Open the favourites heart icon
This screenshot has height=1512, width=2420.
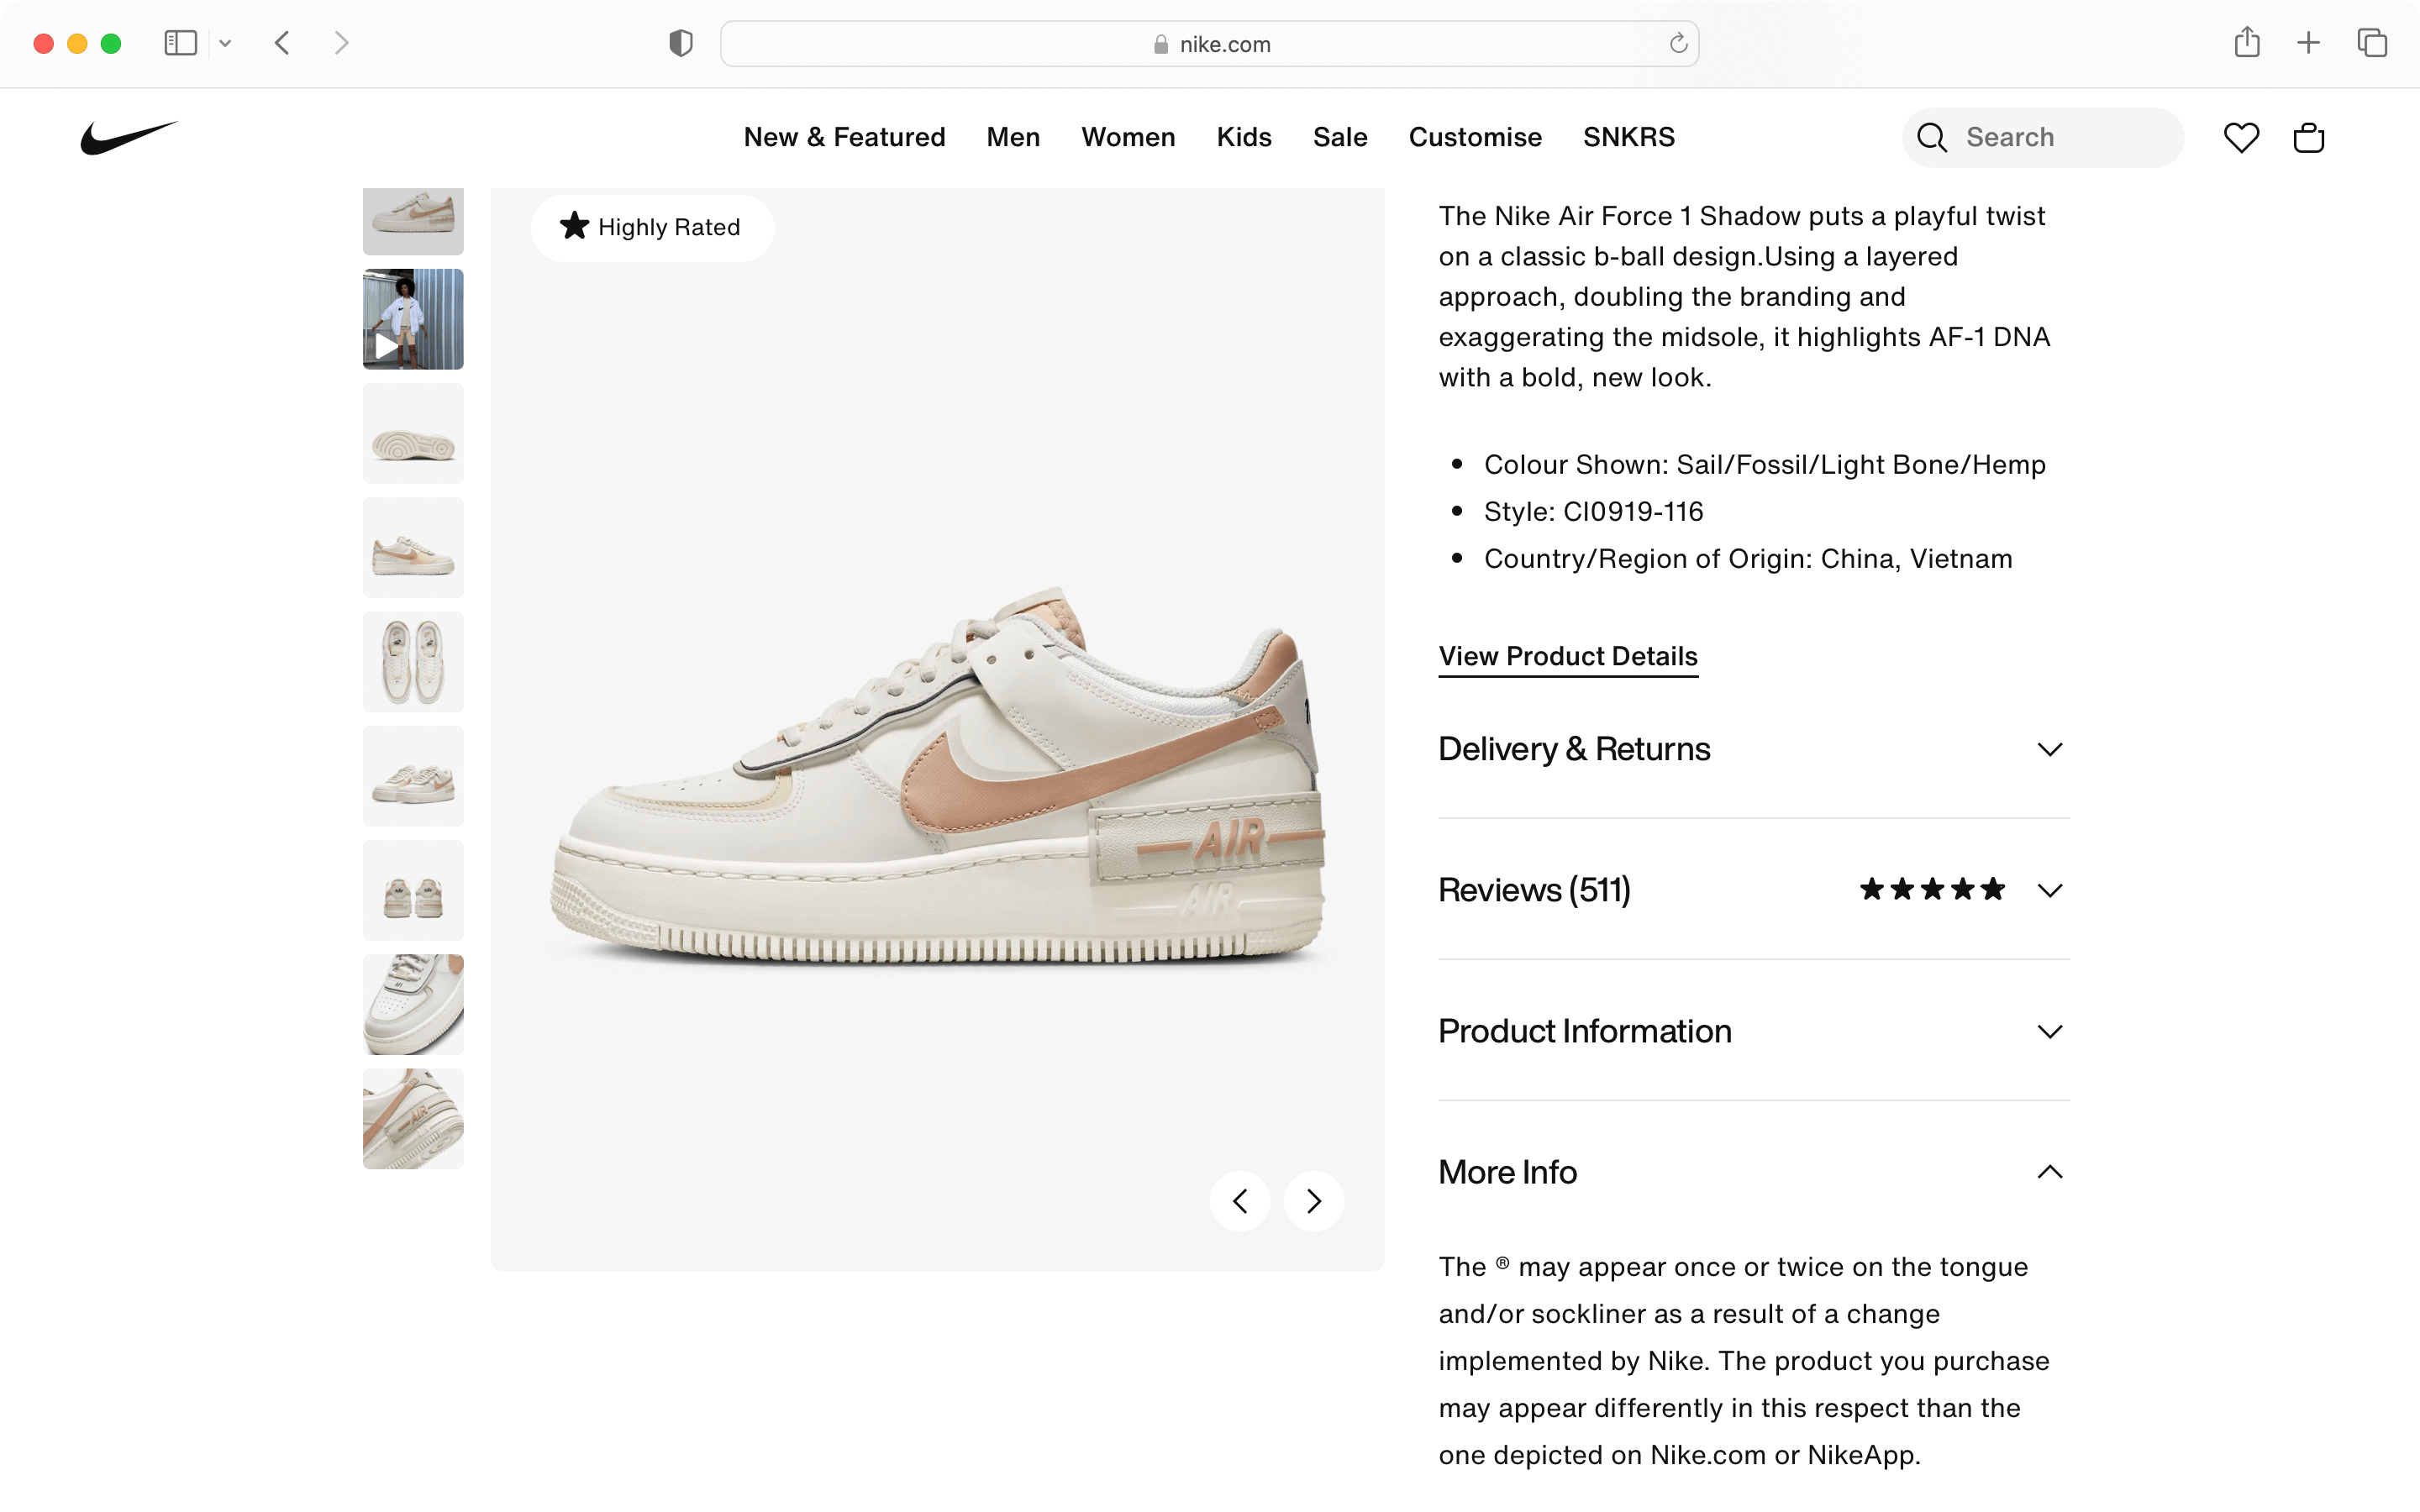(2241, 137)
